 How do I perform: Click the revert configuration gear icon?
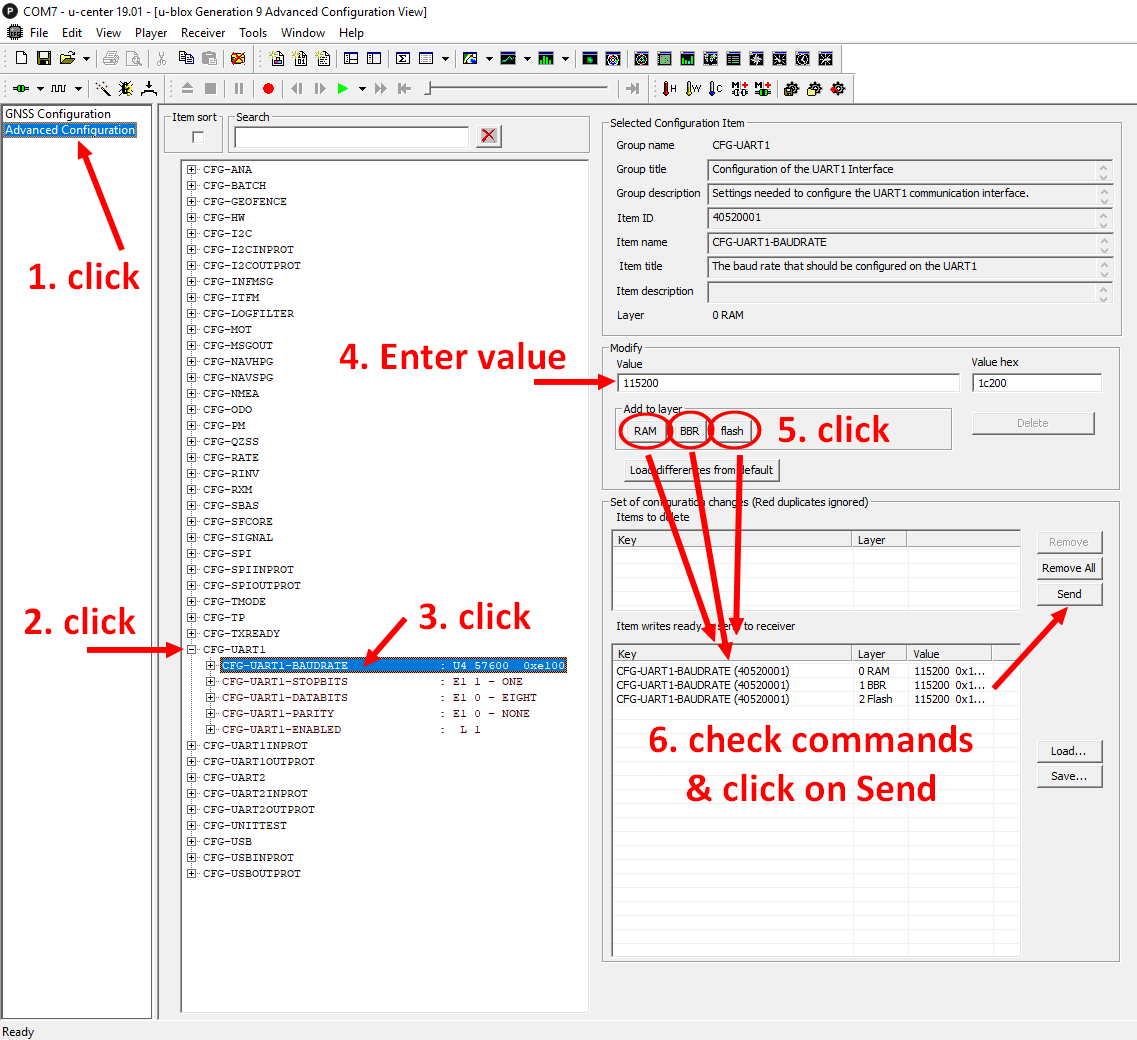coord(838,88)
